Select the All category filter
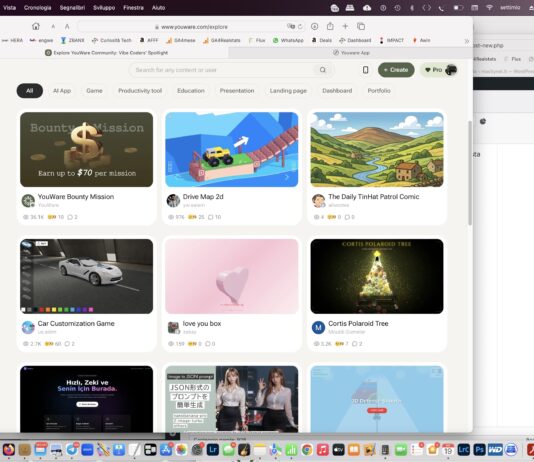The width and height of the screenshot is (534, 462). click(x=30, y=91)
